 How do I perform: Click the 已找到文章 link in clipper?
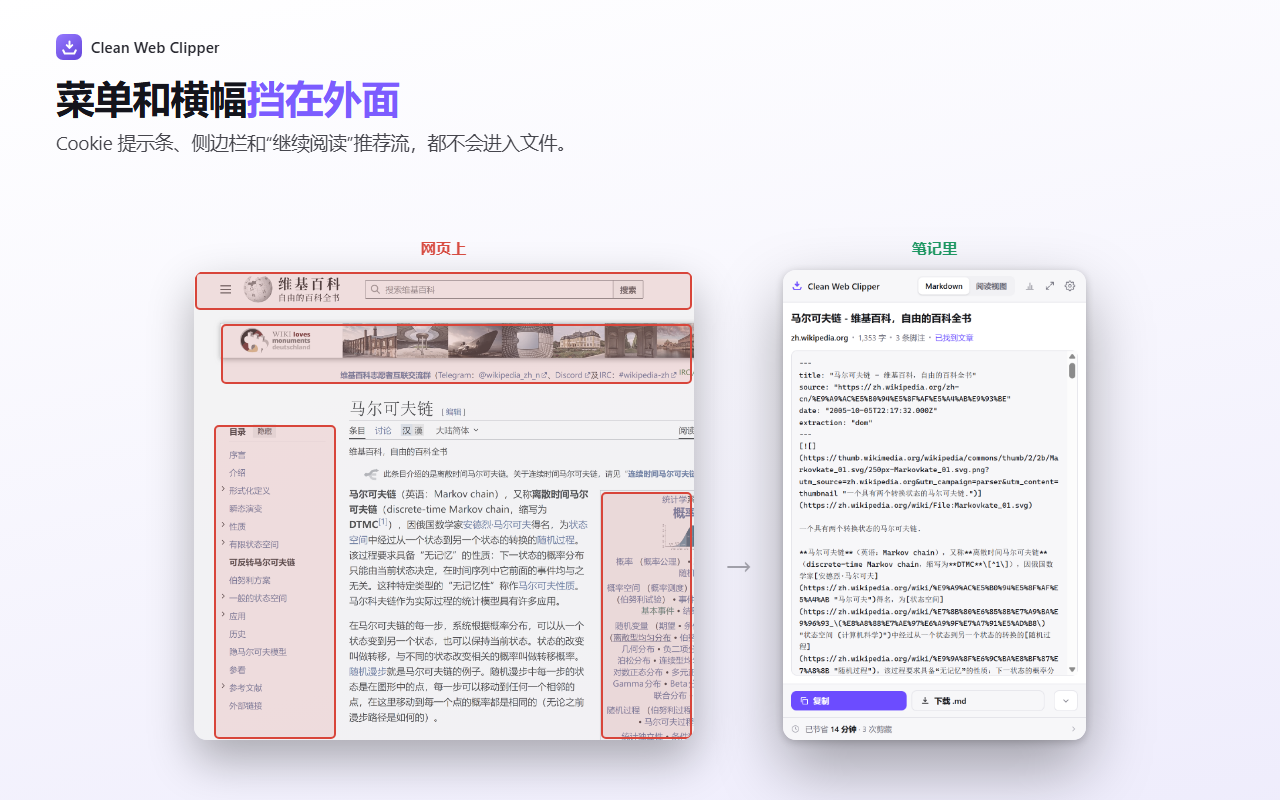tap(954, 338)
